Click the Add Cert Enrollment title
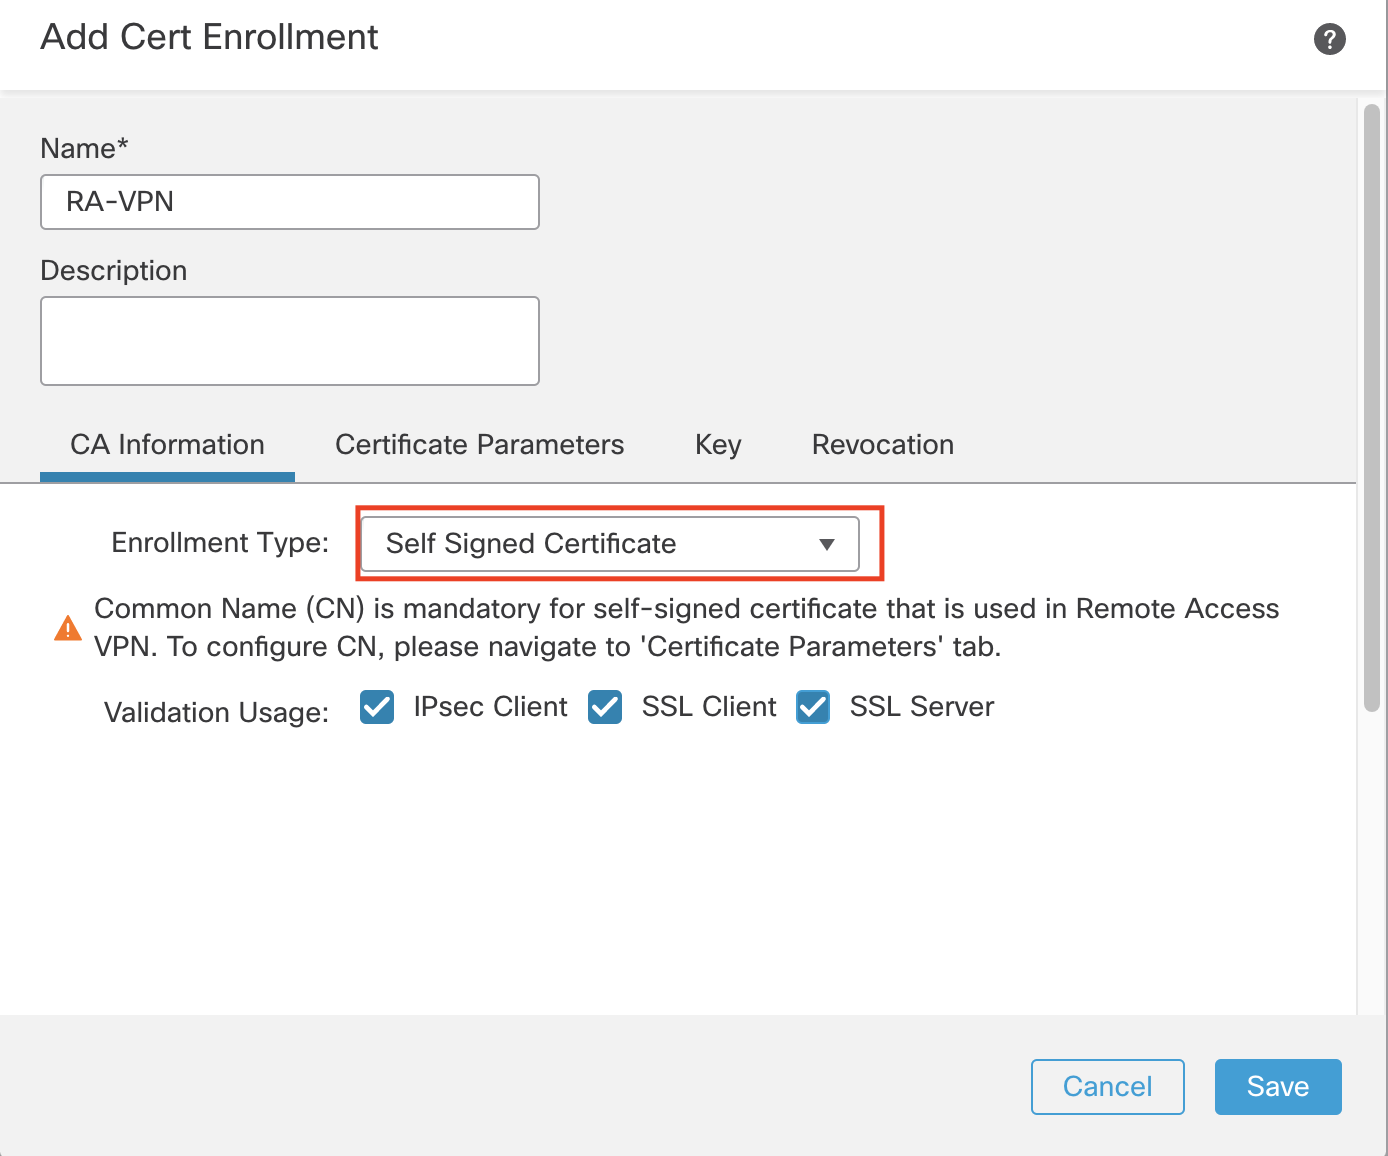This screenshot has width=1388, height=1156. click(209, 37)
